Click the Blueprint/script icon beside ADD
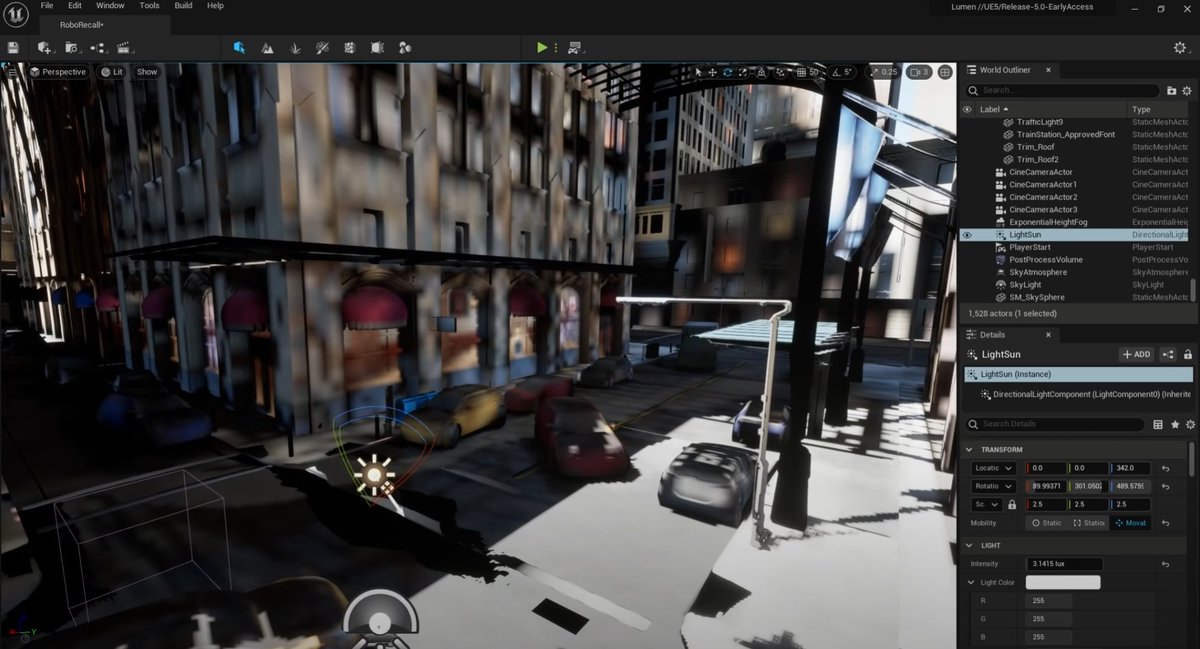 (1168, 354)
